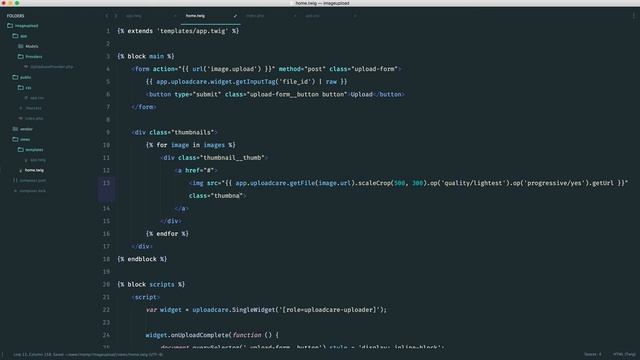
Task: Open the app.css tab
Action: click(x=313, y=16)
